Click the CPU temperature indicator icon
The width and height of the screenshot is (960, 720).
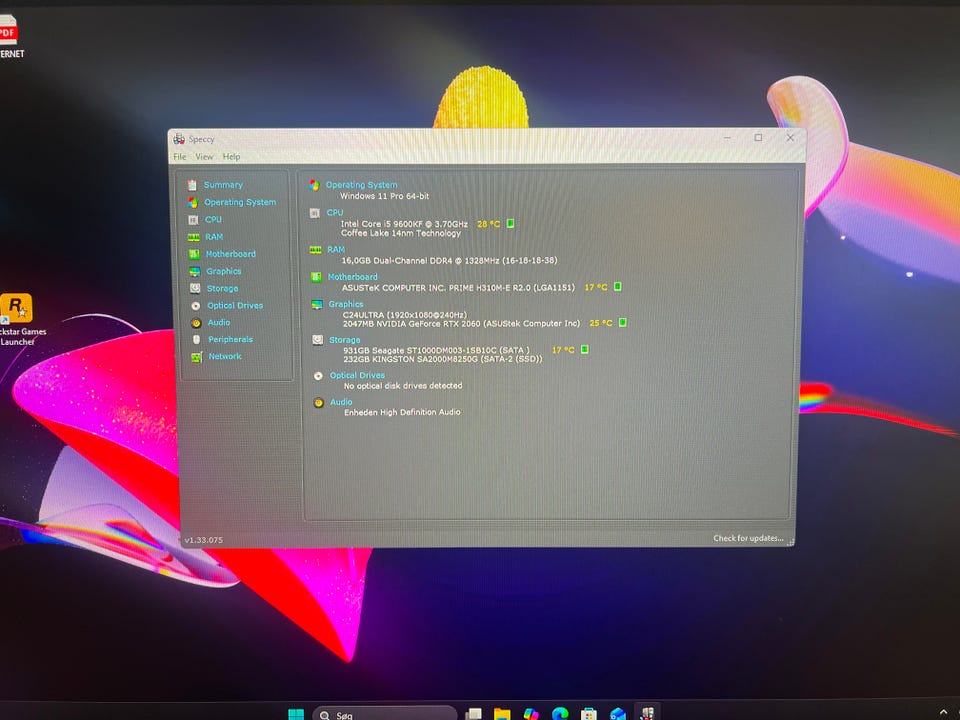pos(511,223)
